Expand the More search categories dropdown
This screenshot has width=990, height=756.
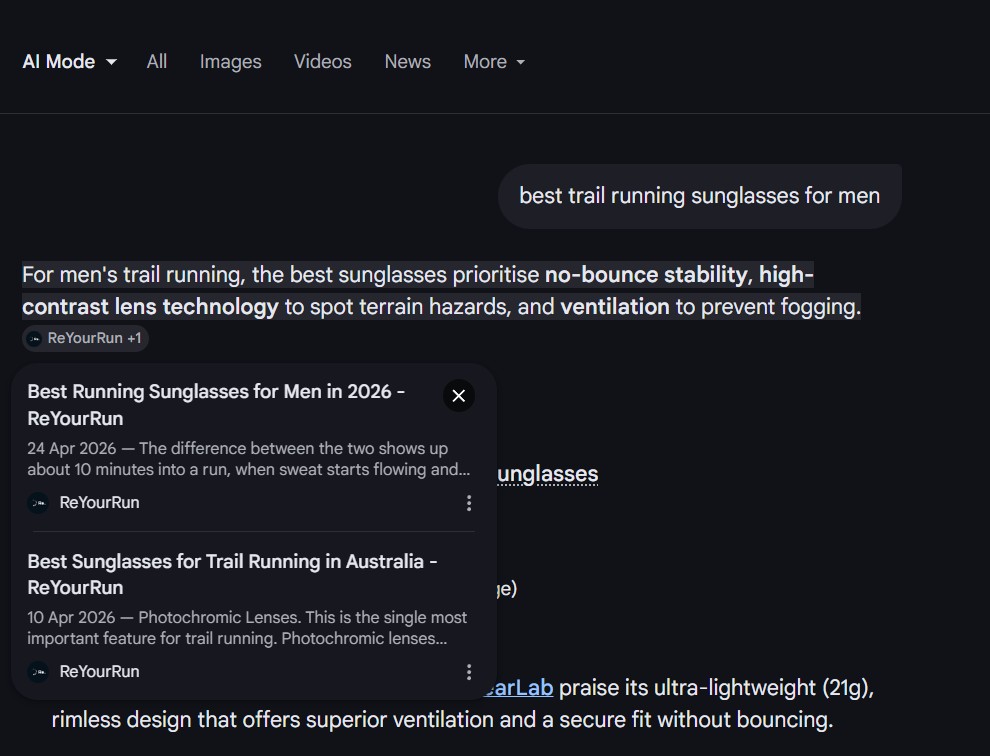[x=494, y=61]
